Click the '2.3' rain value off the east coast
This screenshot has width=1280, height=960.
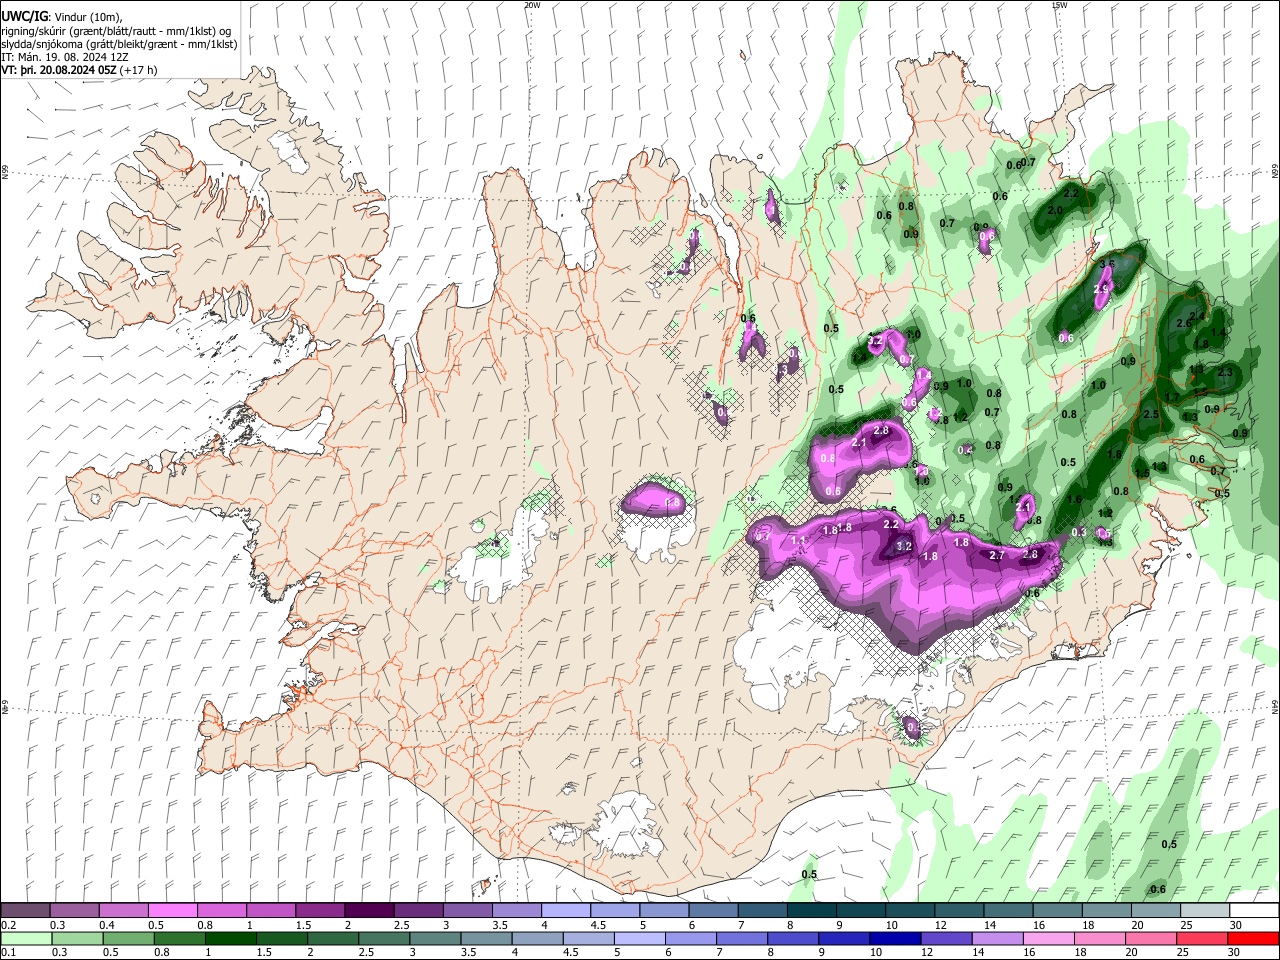(1226, 372)
